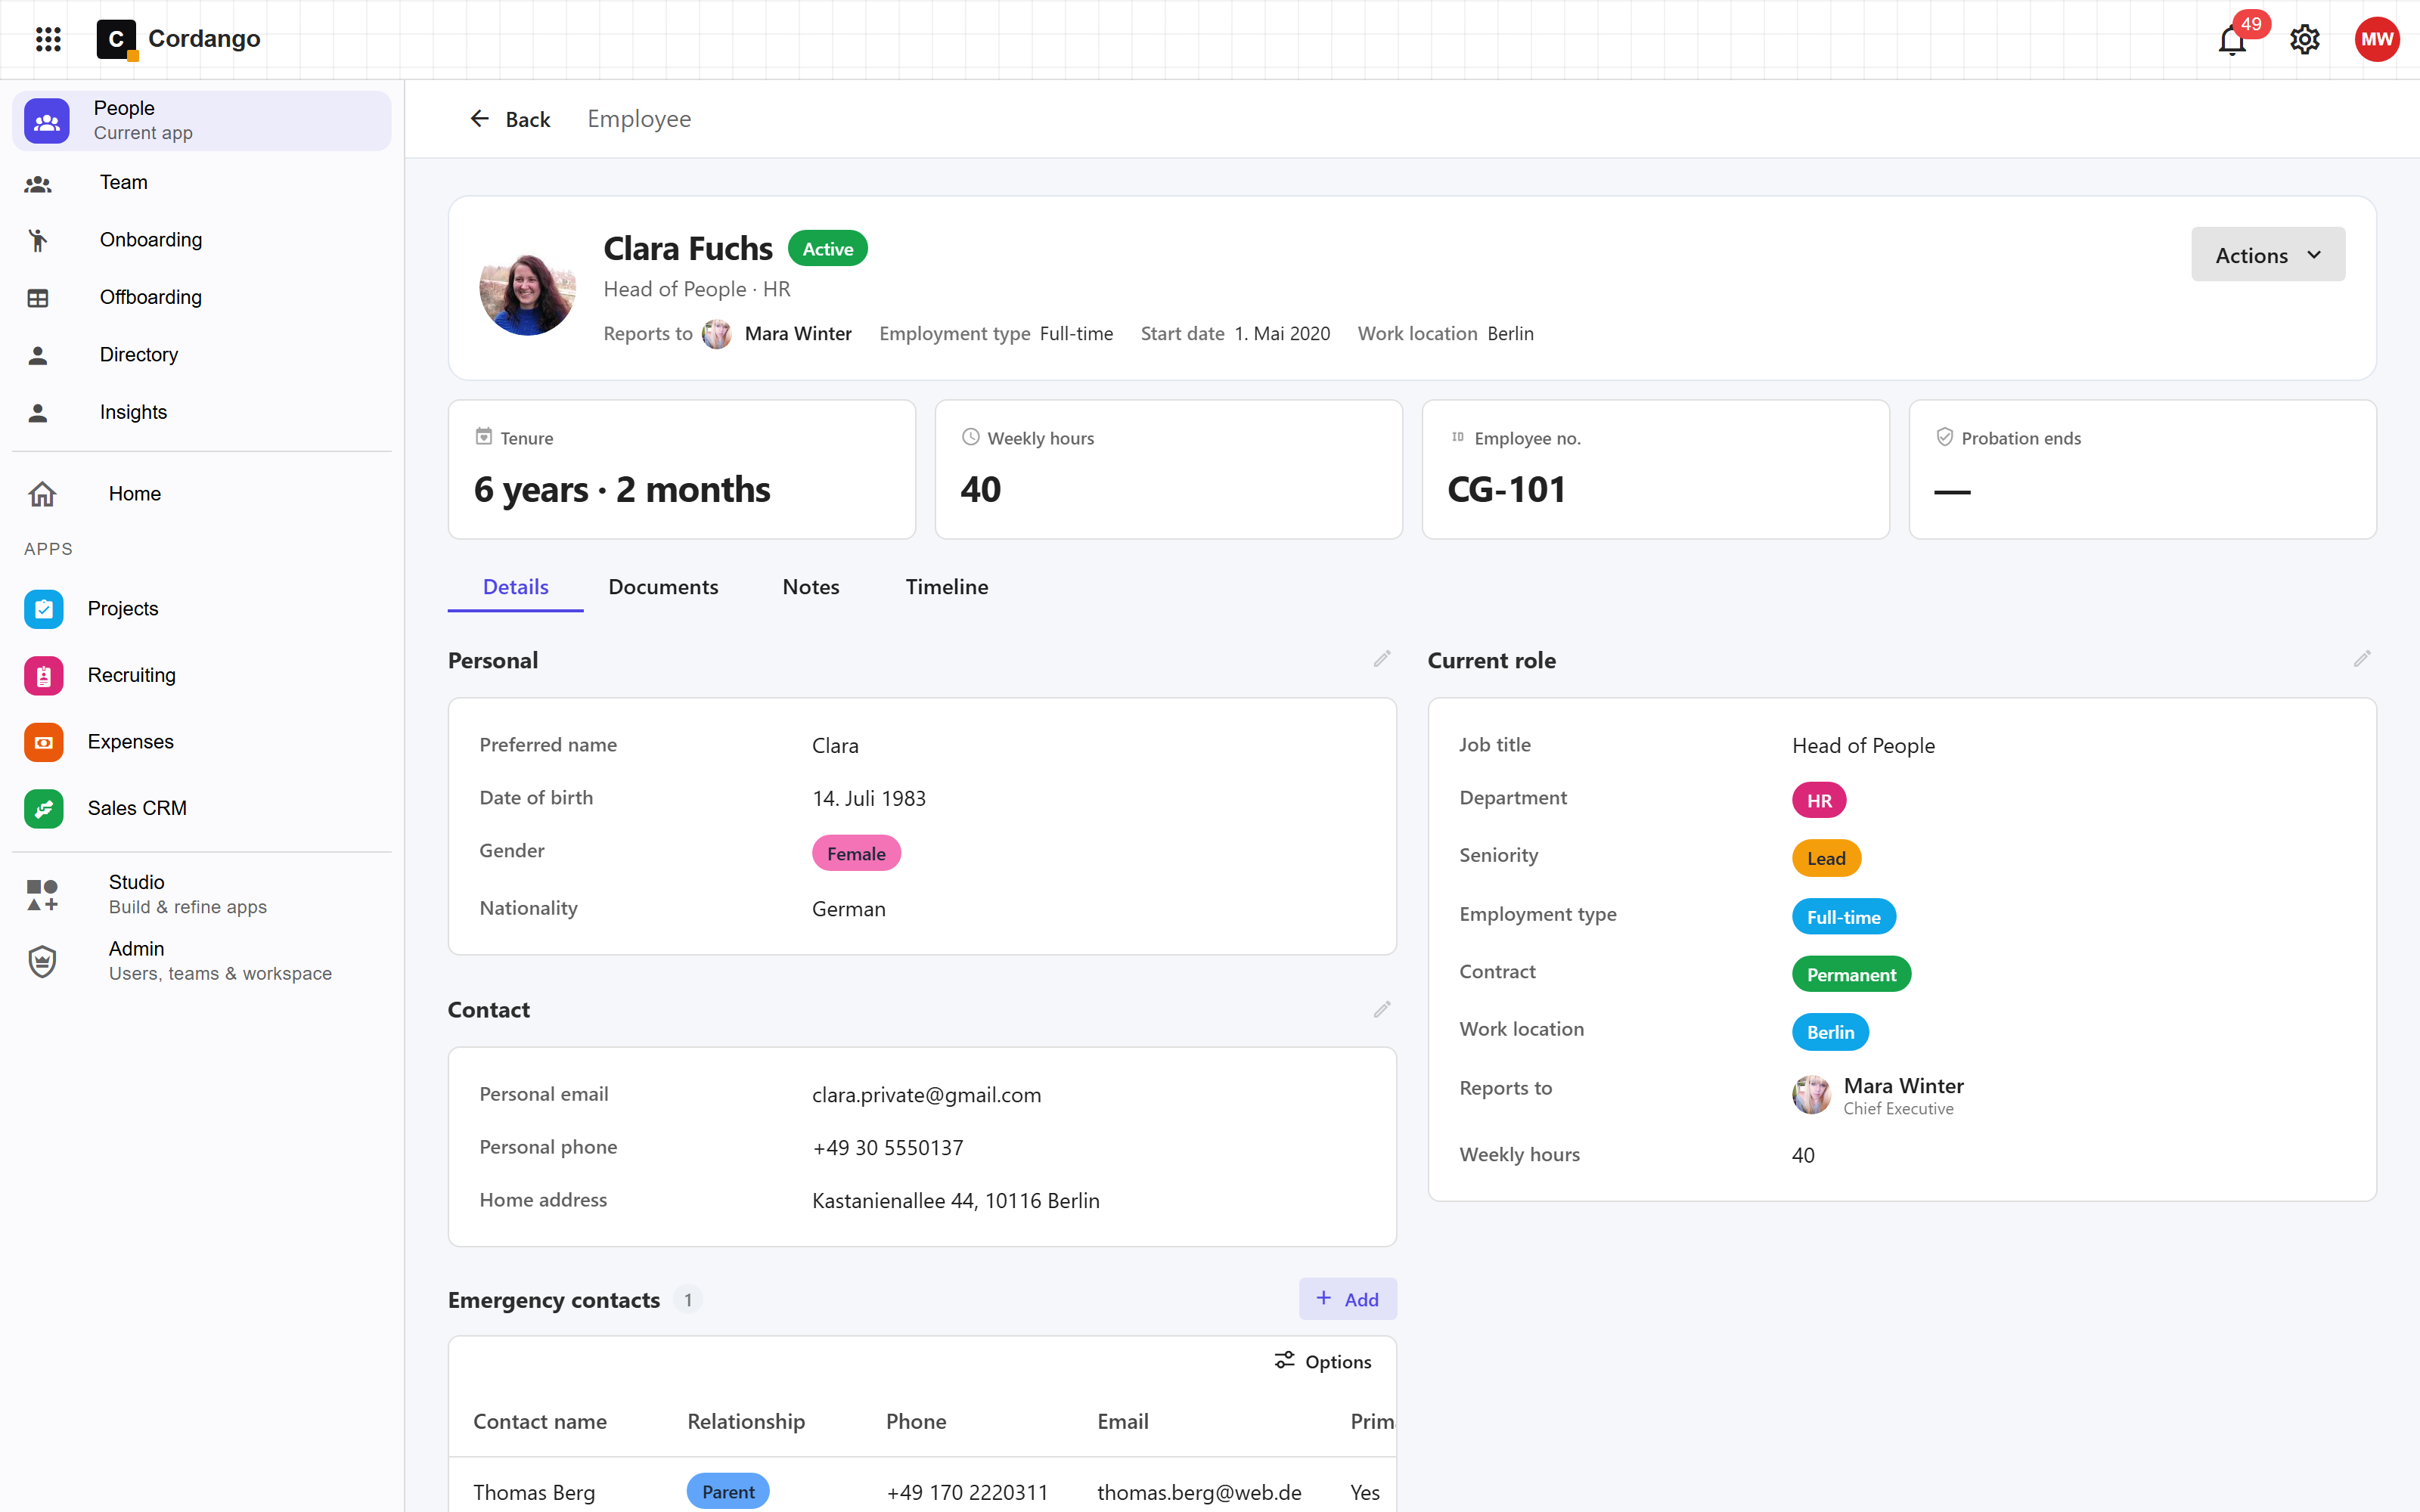Click the Berlin work location tag
Viewport: 2420px width, 1512px height.
pos(1829,1032)
